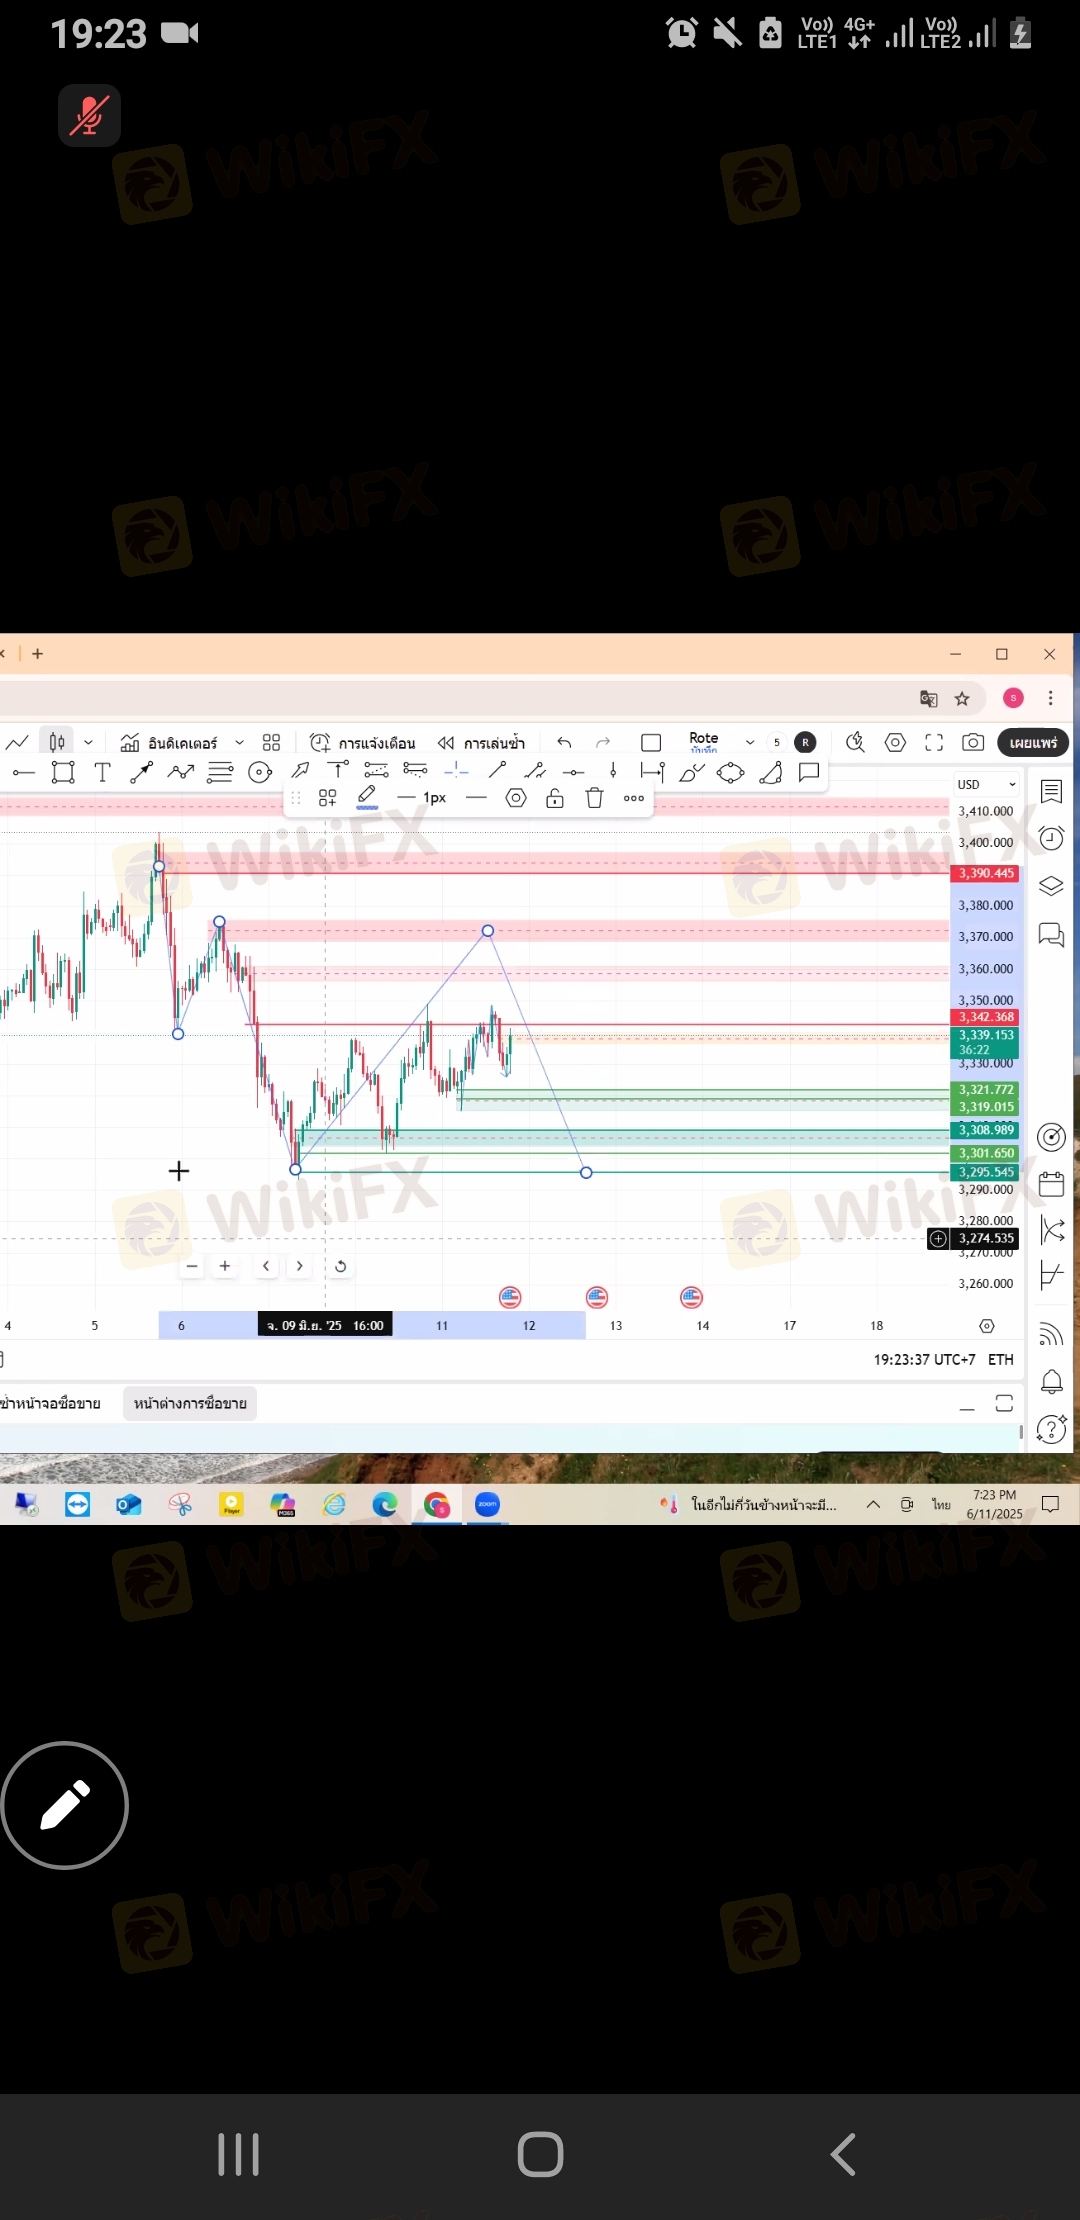Screen dimensions: 1080x2220
Task: Take a chart snapshot with camera icon
Action: pyautogui.click(x=973, y=742)
